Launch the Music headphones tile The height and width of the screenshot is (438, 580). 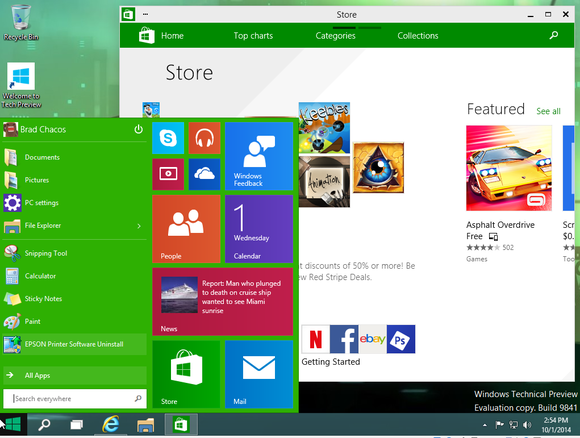[204, 138]
